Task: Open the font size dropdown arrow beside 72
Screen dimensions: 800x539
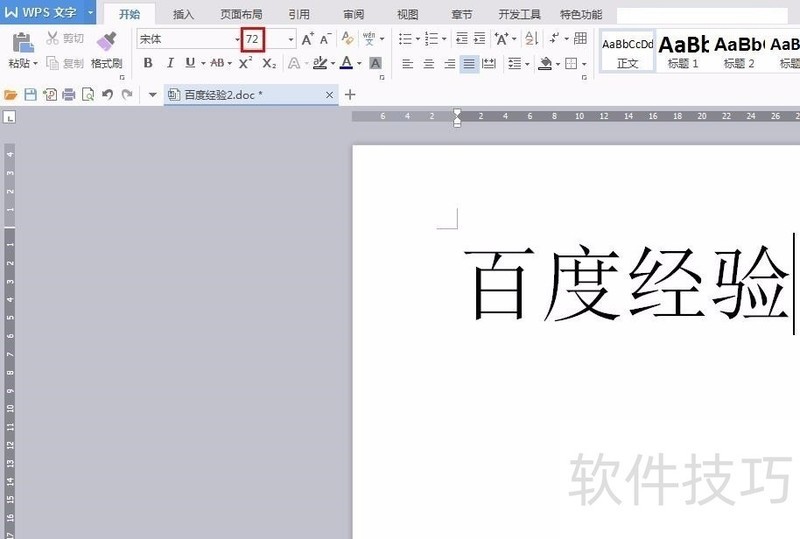Action: pyautogui.click(x=291, y=39)
